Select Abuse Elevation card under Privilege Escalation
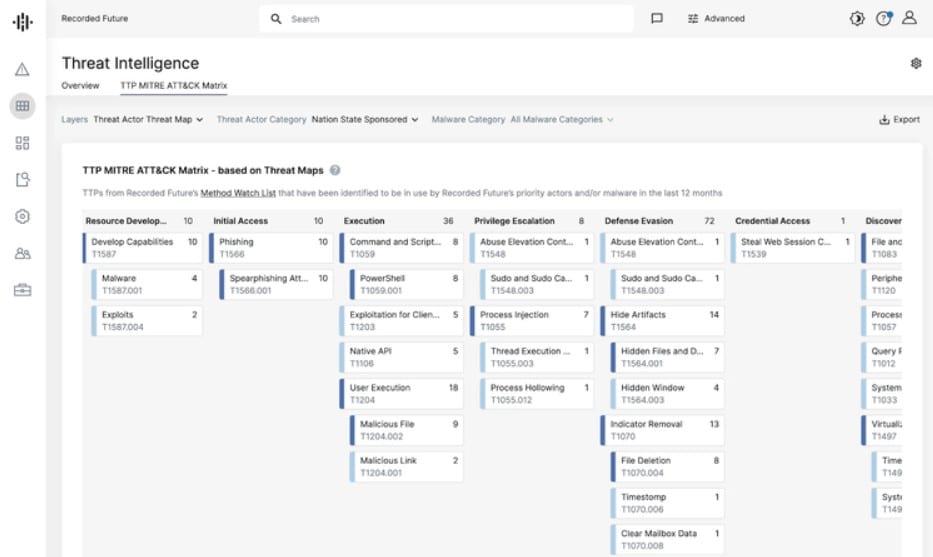The width and height of the screenshot is (933, 557). [532, 248]
